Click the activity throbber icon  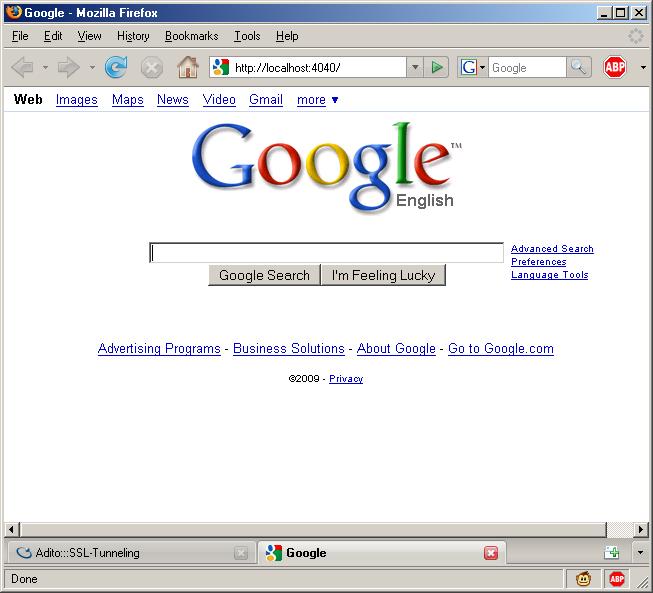pos(636,36)
